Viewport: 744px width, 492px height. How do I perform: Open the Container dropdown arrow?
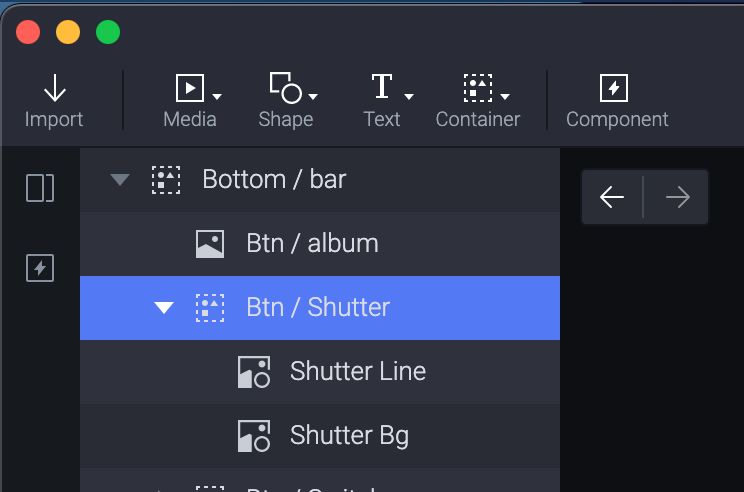pyautogui.click(x=505, y=96)
